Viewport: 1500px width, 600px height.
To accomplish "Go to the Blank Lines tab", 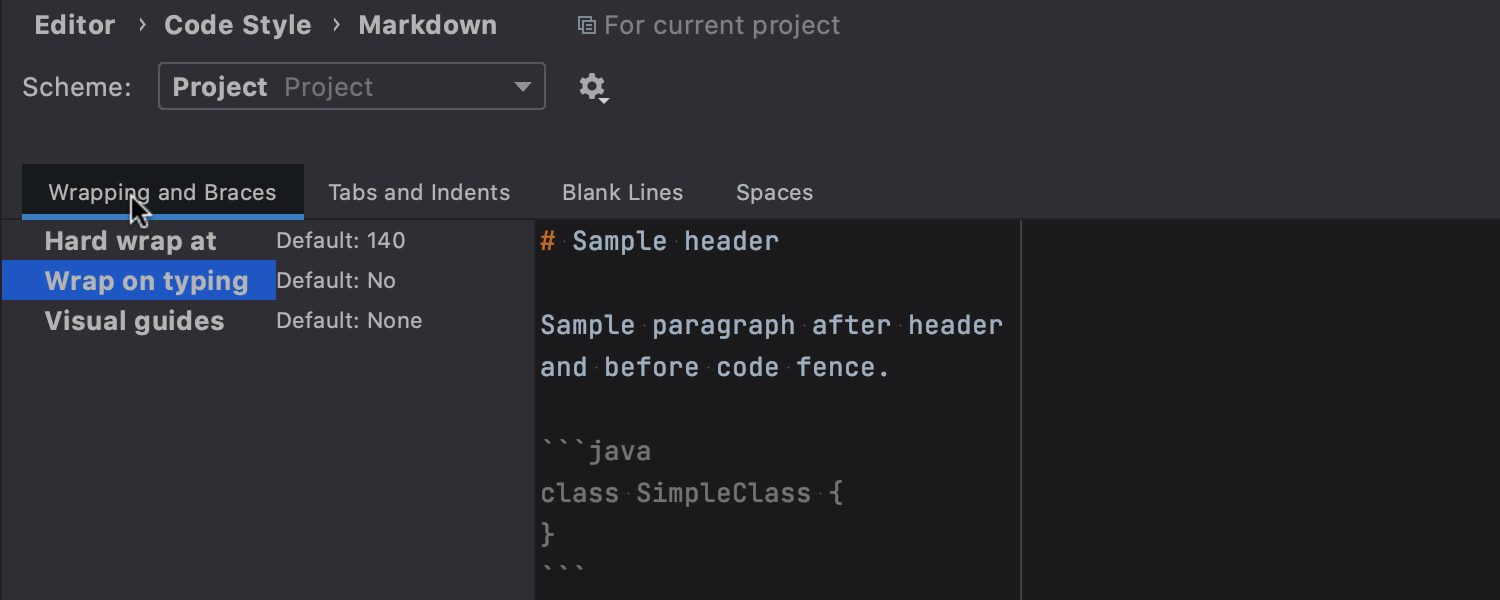I will (x=623, y=192).
